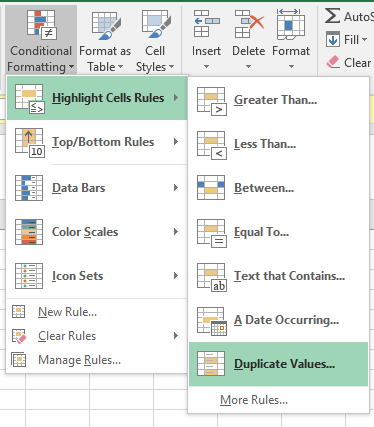
Task: Expand the Icon Sets submenu arrow
Action: [x=176, y=276]
